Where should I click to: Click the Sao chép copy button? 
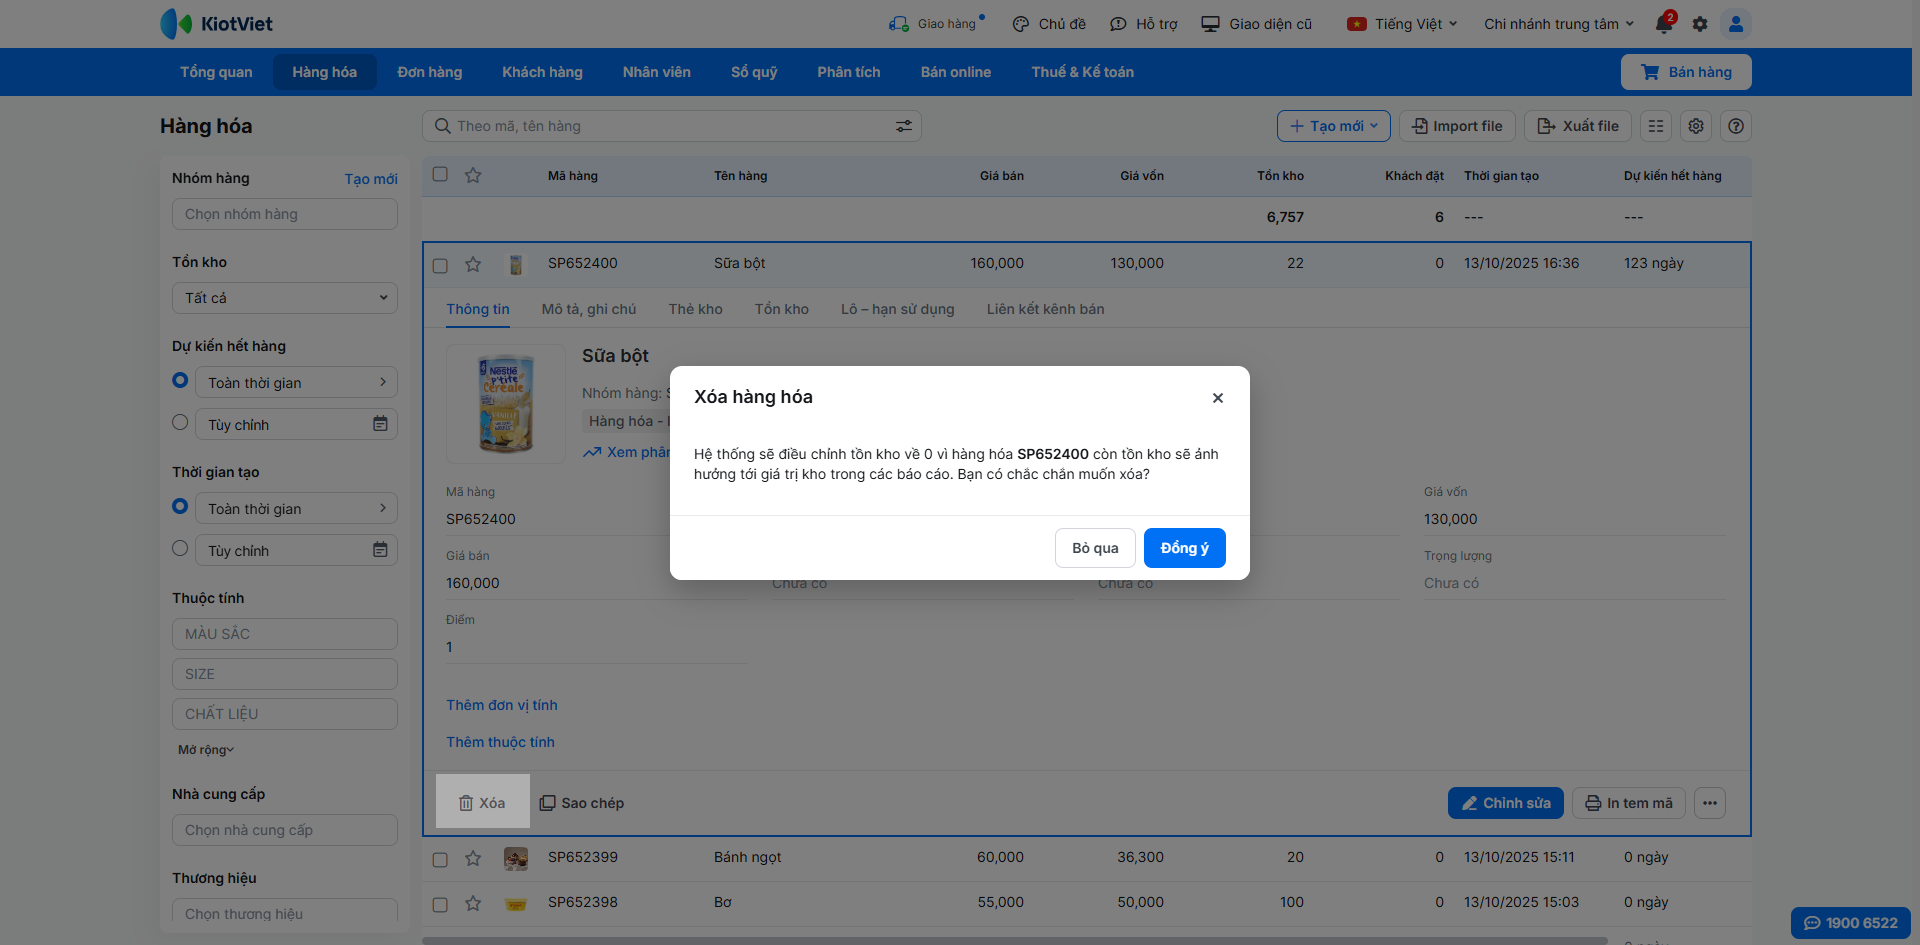[582, 803]
